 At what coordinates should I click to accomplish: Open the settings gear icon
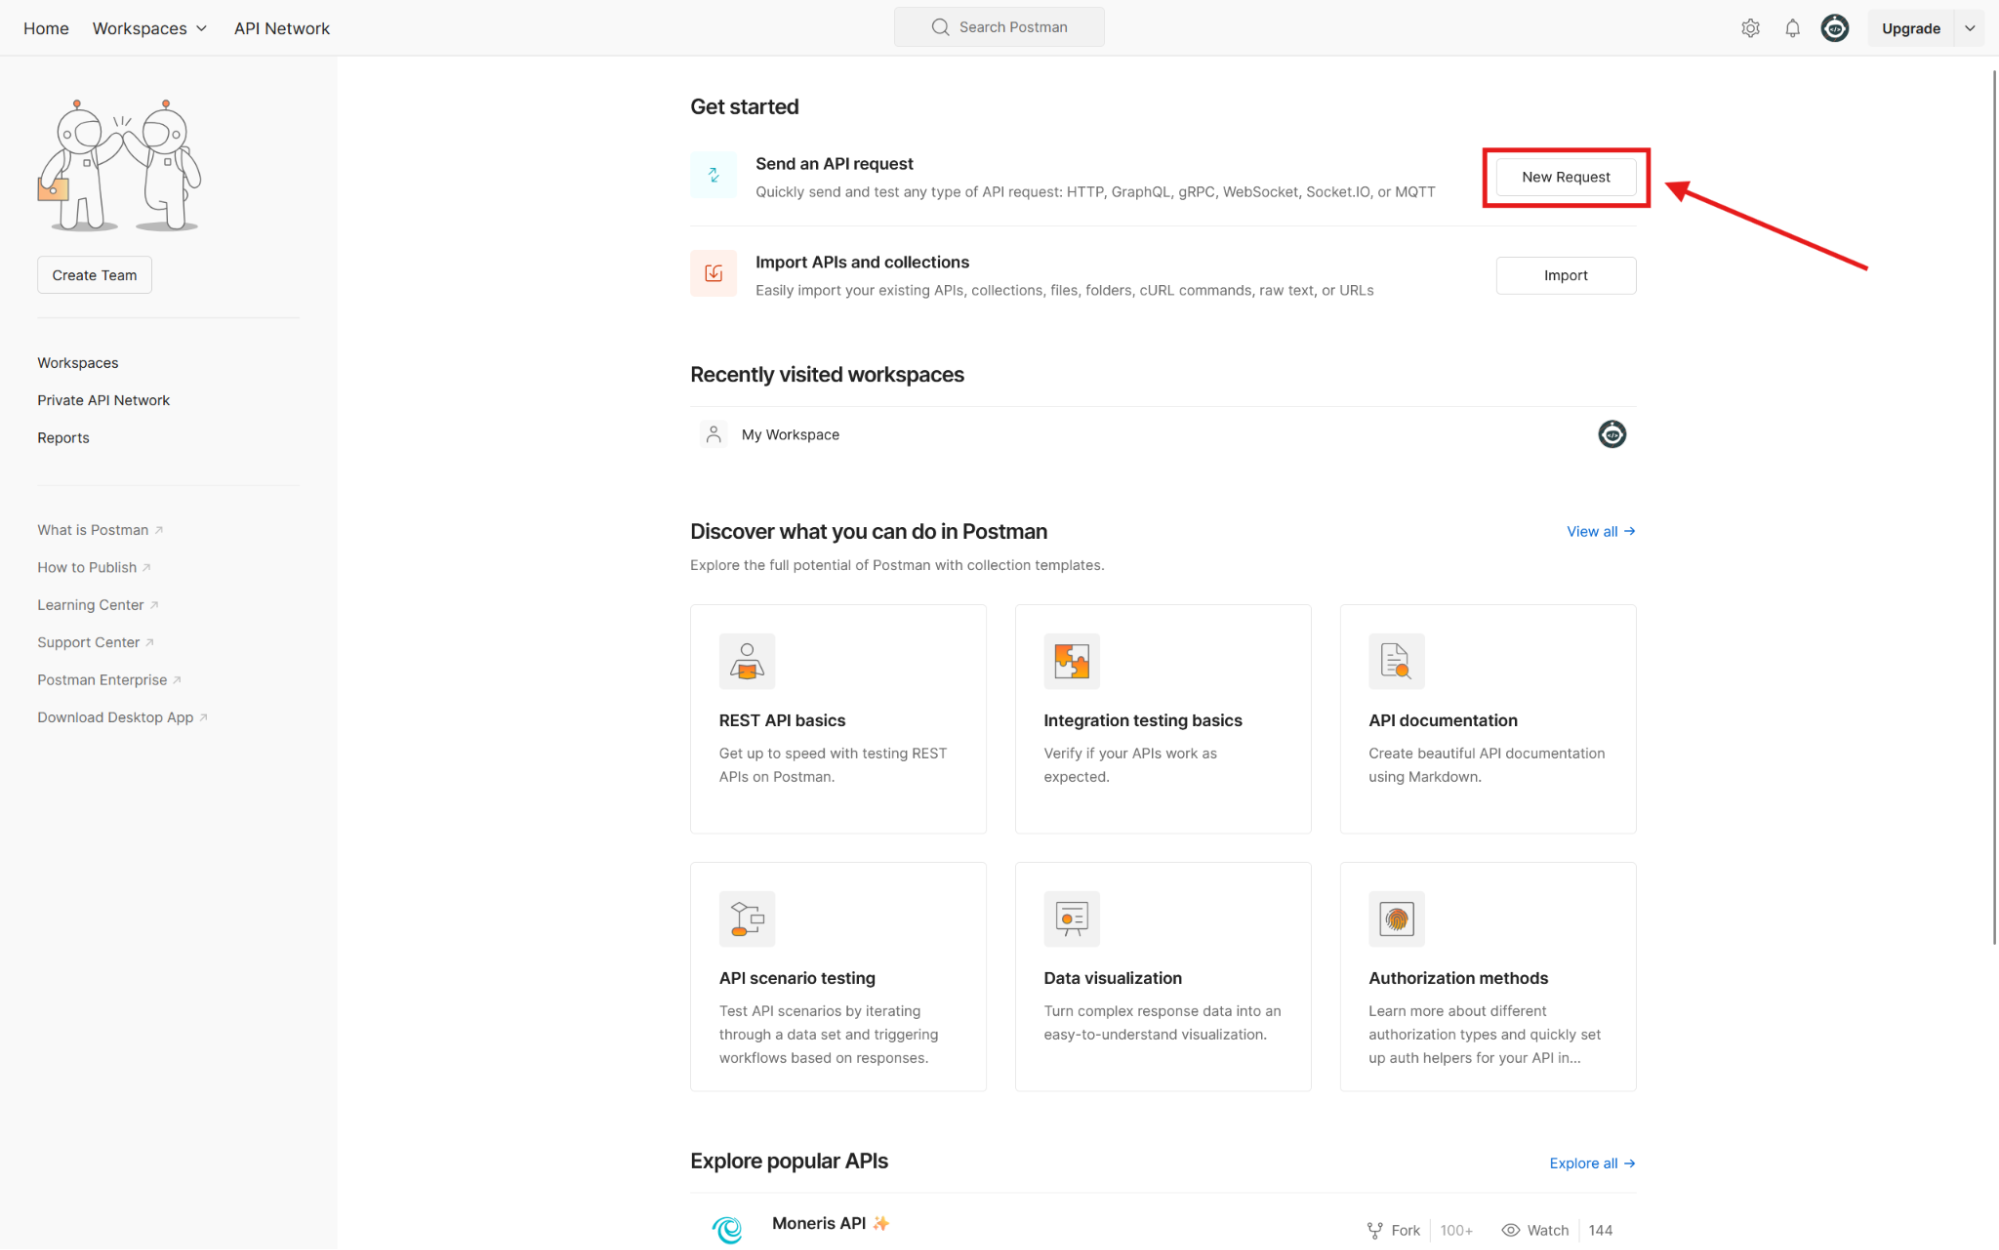click(x=1750, y=28)
